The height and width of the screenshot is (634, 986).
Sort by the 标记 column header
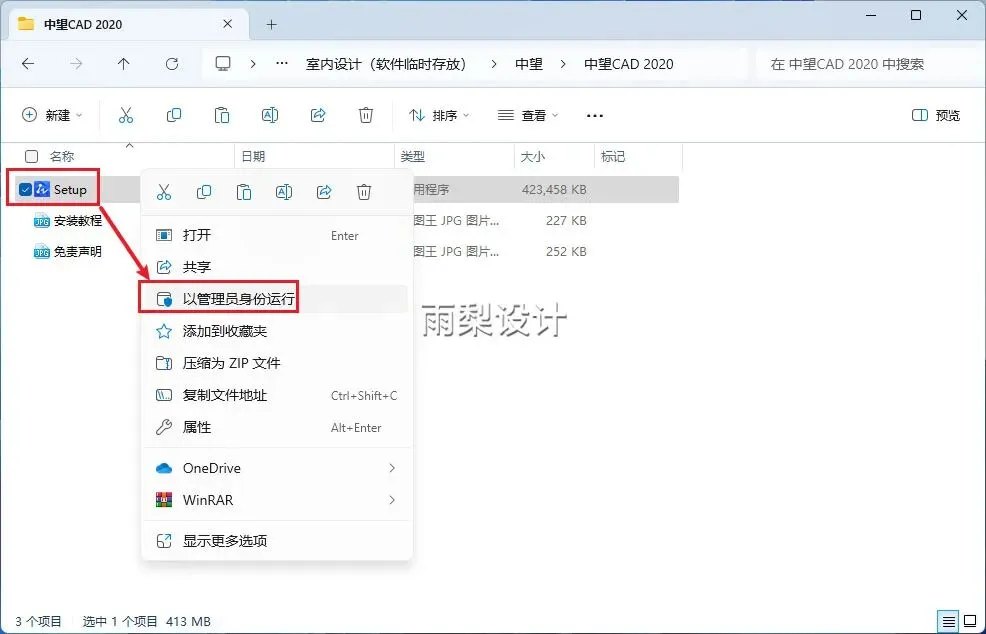click(x=612, y=156)
